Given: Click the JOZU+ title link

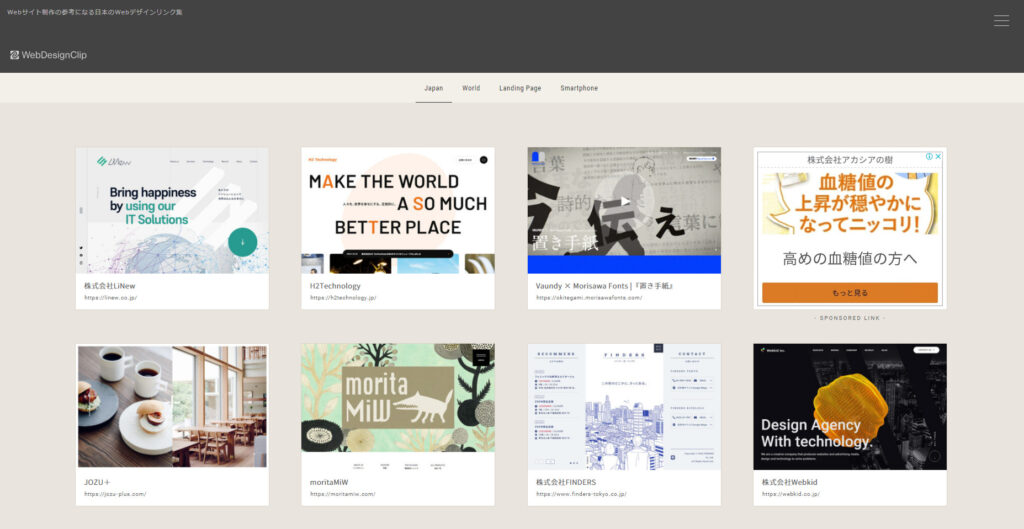Looking at the screenshot, I should (97, 483).
